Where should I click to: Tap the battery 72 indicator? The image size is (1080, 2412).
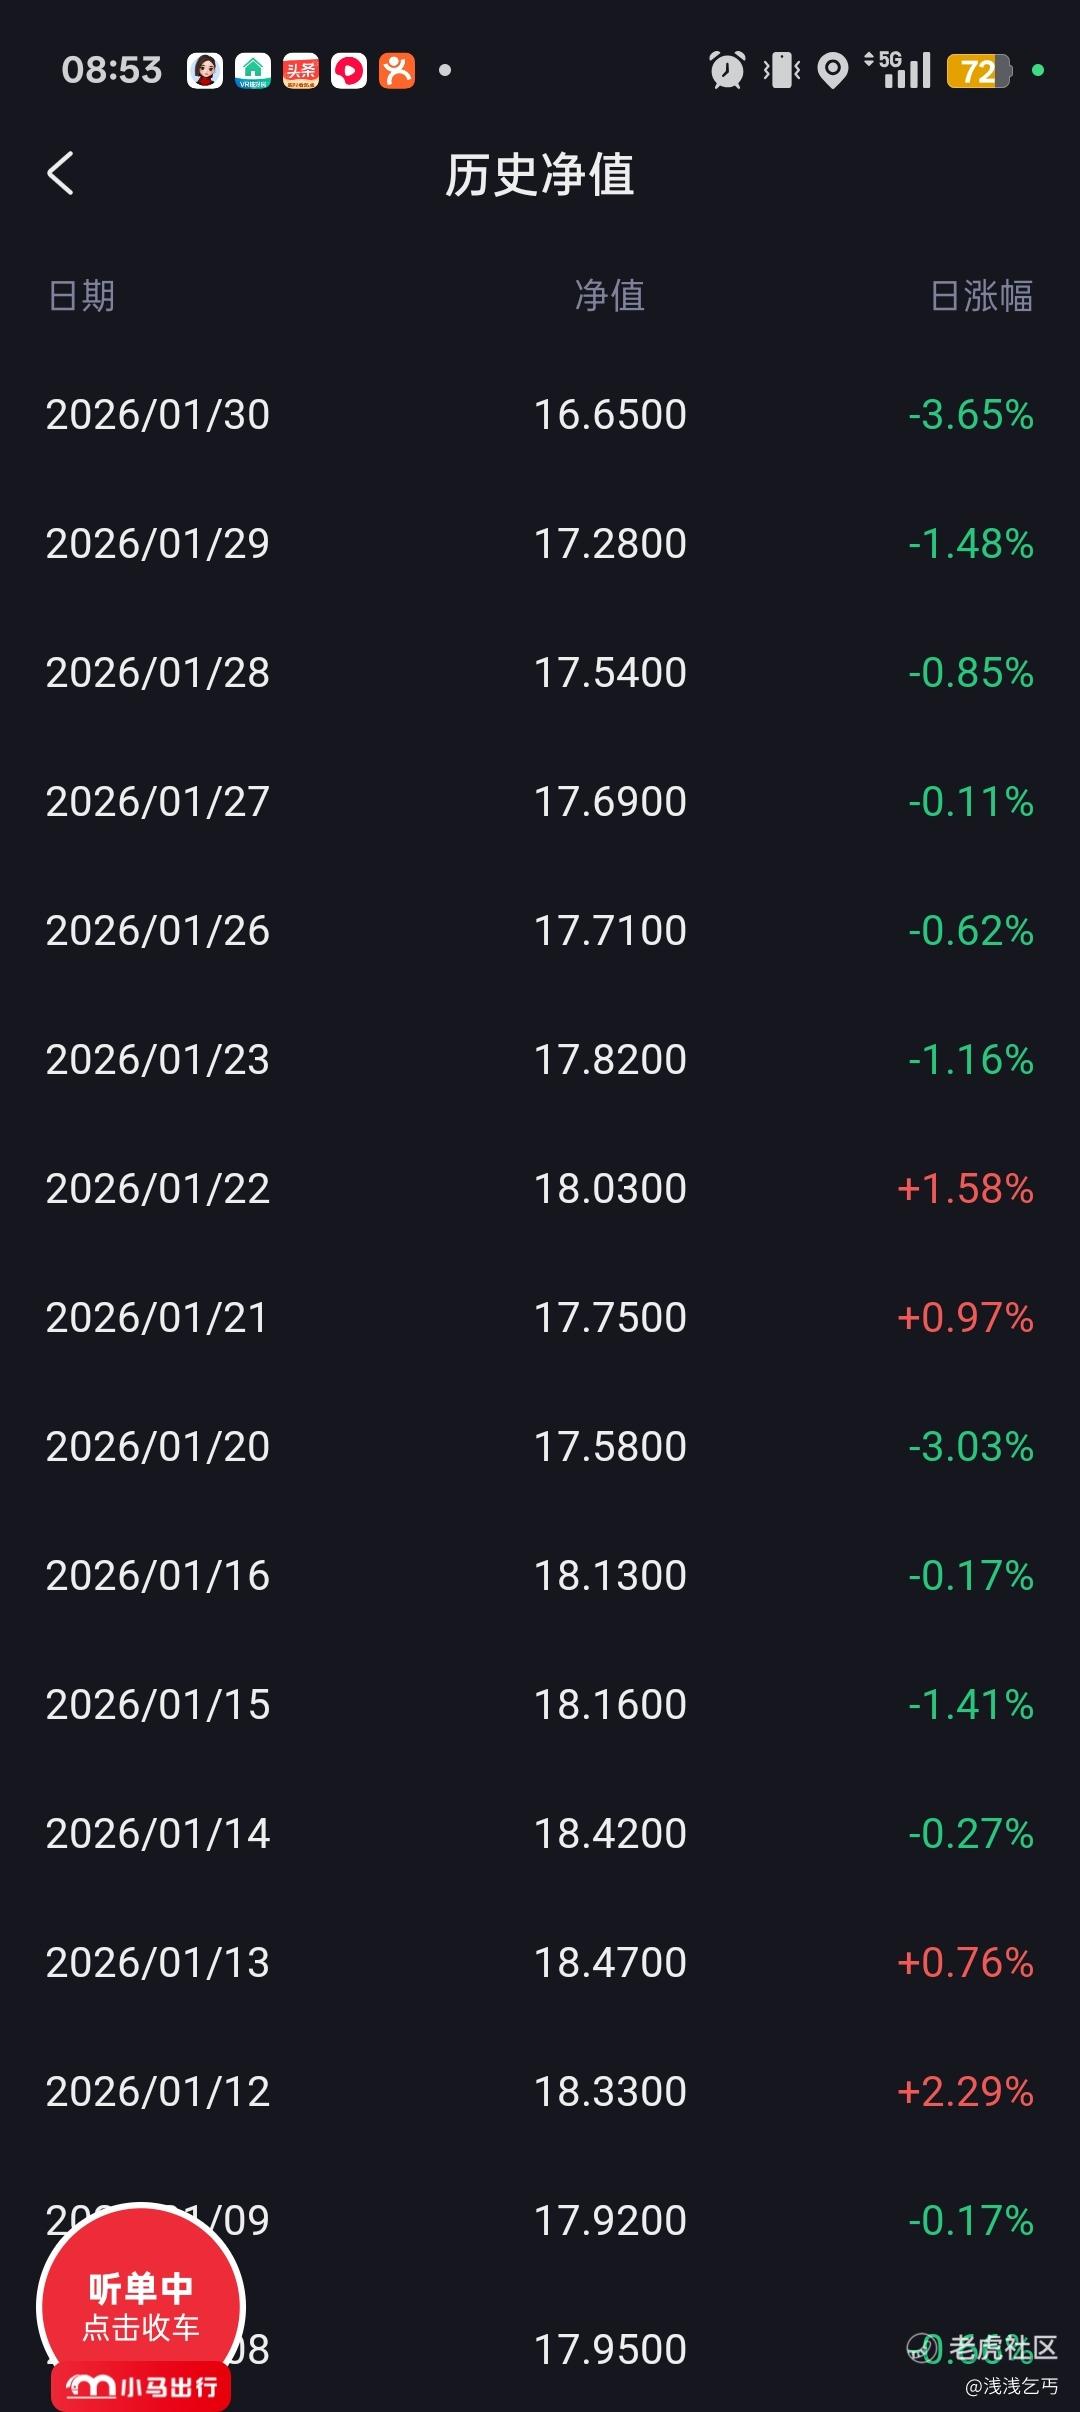point(979,71)
